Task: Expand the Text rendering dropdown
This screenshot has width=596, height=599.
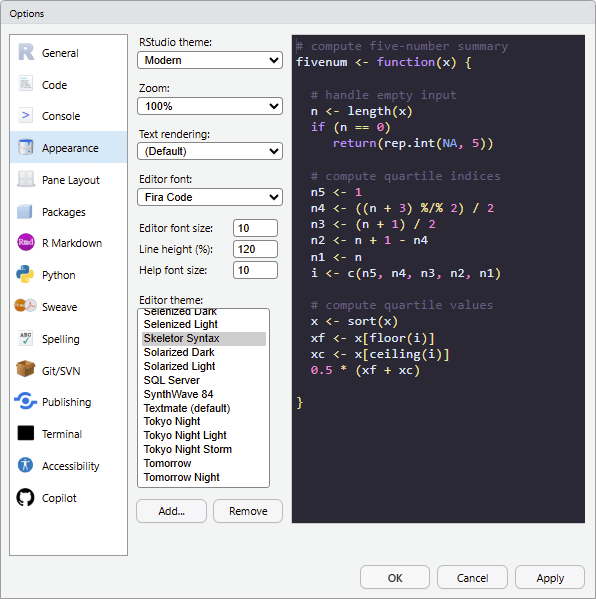Action: click(x=210, y=151)
